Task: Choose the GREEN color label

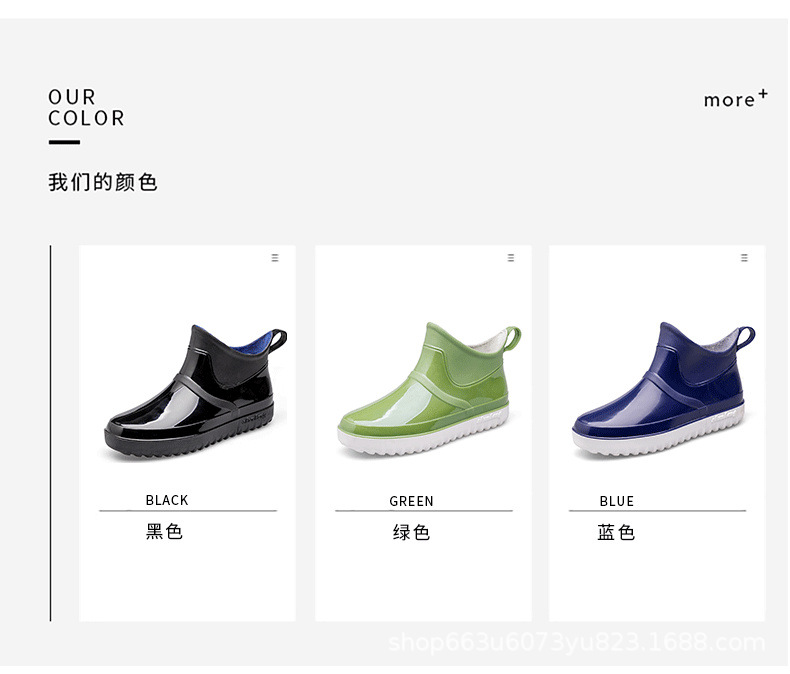Action: point(411,501)
